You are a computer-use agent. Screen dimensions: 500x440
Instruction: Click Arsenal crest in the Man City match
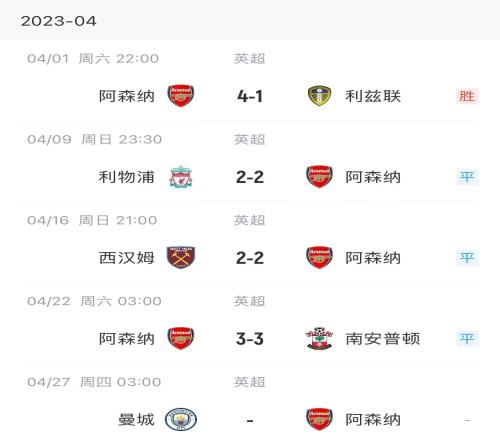pos(319,419)
